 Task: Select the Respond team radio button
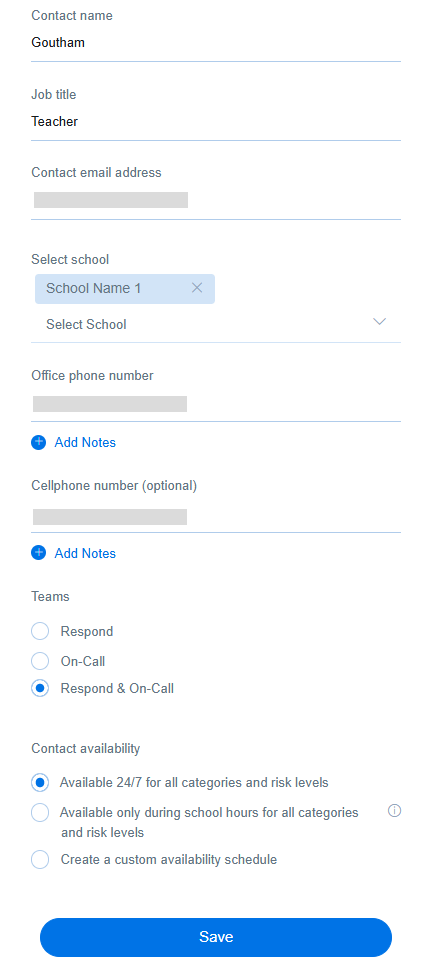pos(40,631)
